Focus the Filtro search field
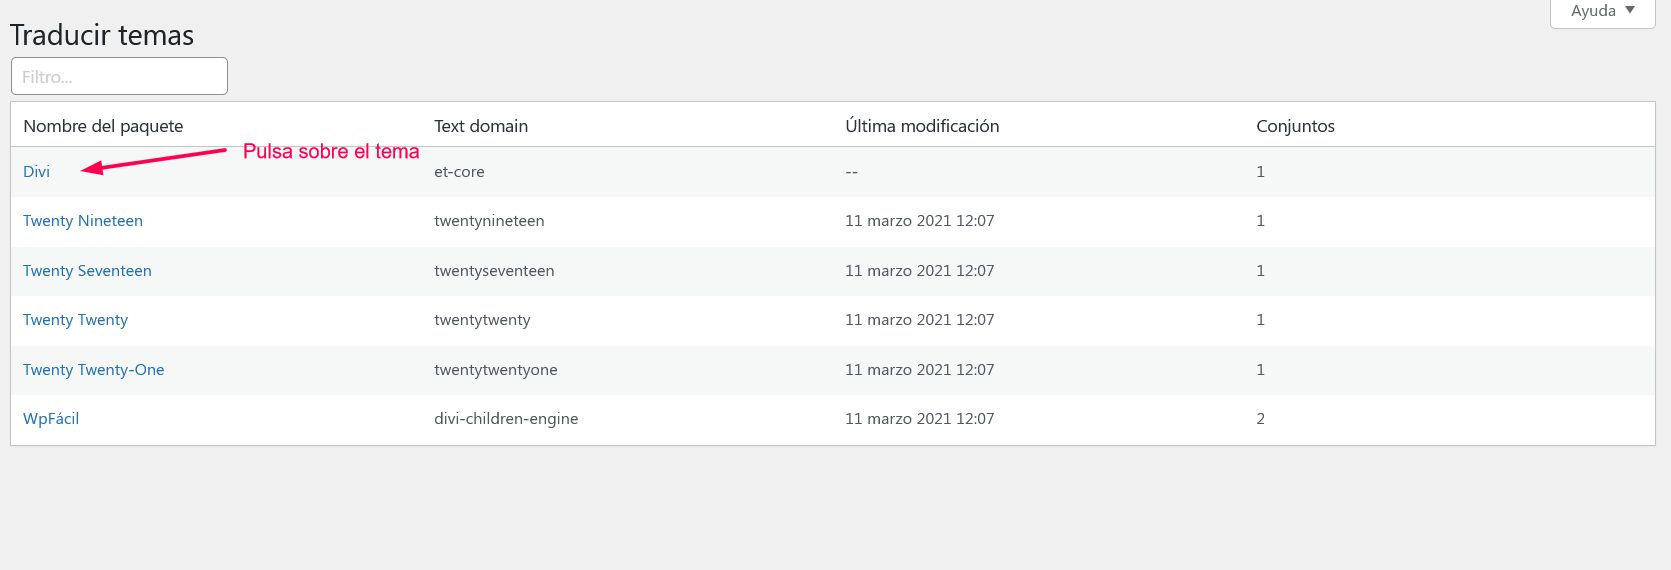 point(119,76)
